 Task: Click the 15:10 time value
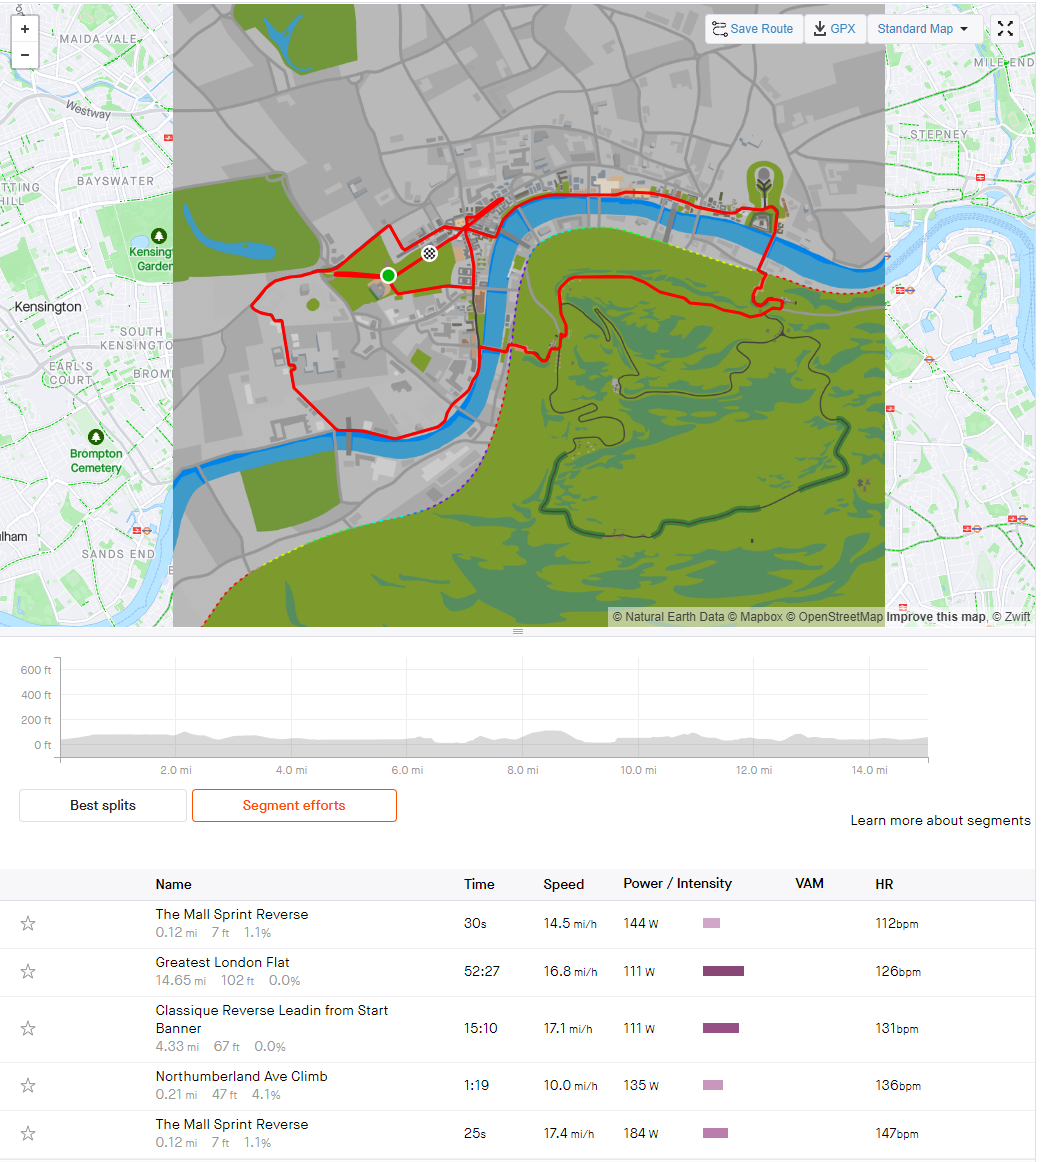[481, 1029]
